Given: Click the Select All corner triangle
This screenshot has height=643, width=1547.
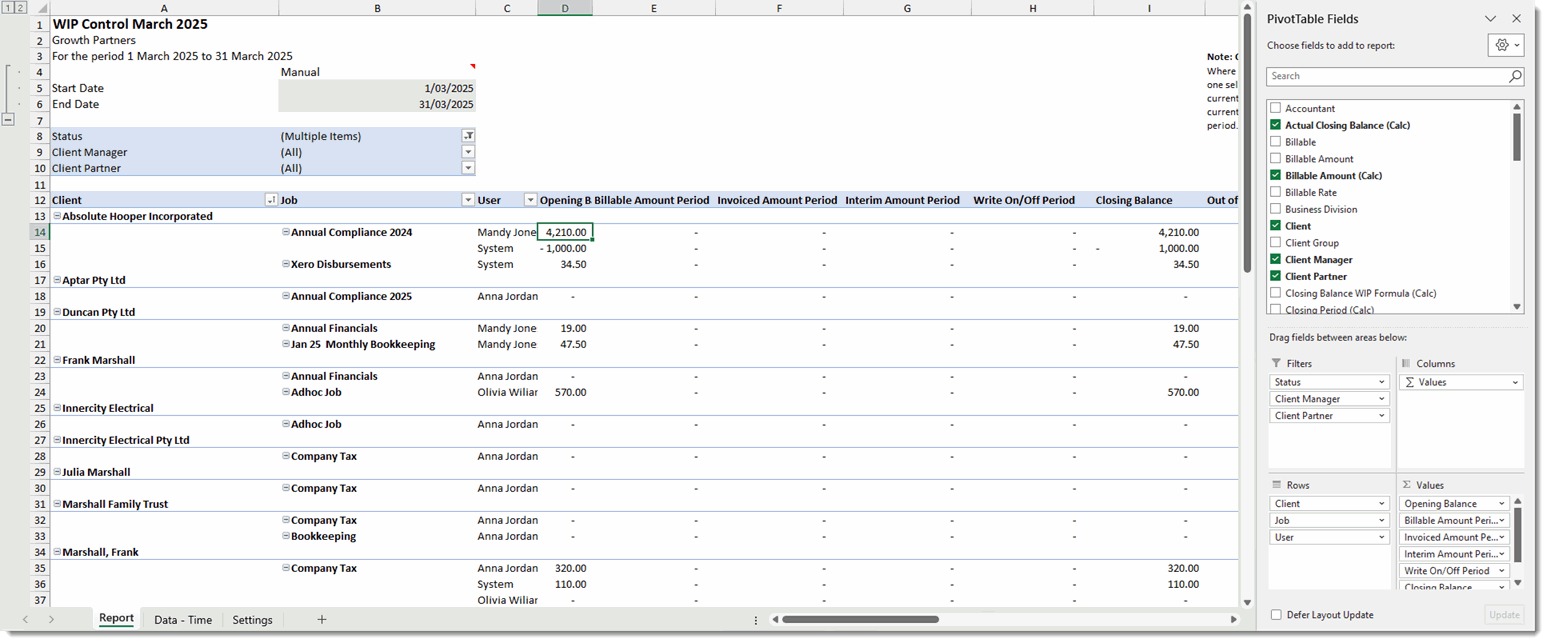Looking at the screenshot, I should 40,8.
